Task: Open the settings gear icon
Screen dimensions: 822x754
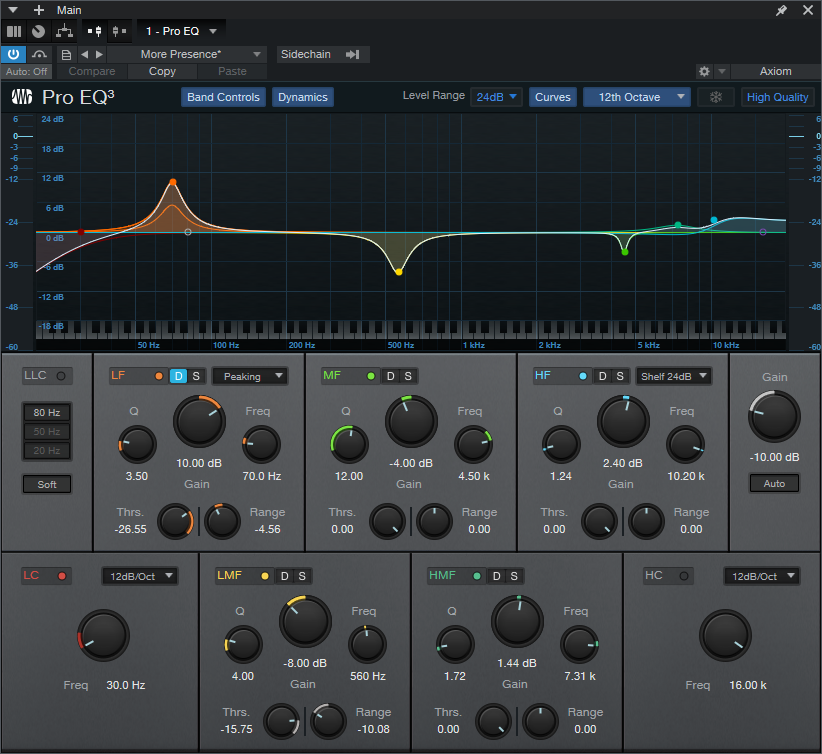Action: [705, 71]
